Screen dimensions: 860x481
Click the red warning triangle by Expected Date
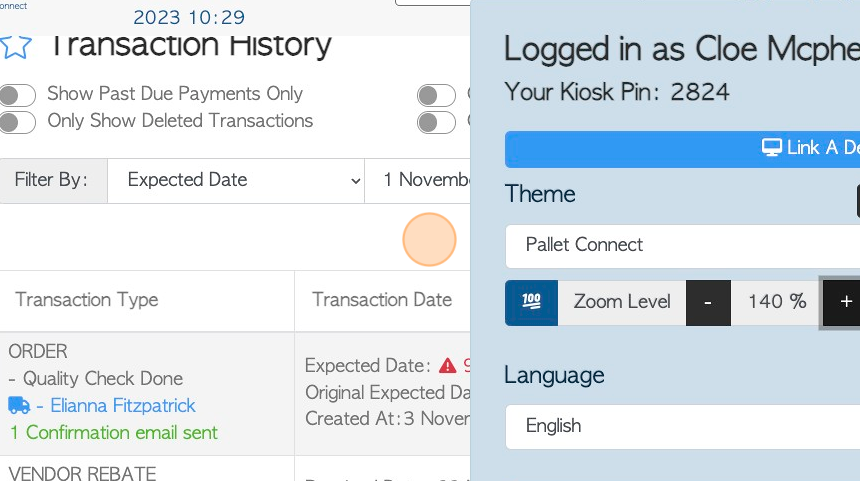click(x=448, y=365)
